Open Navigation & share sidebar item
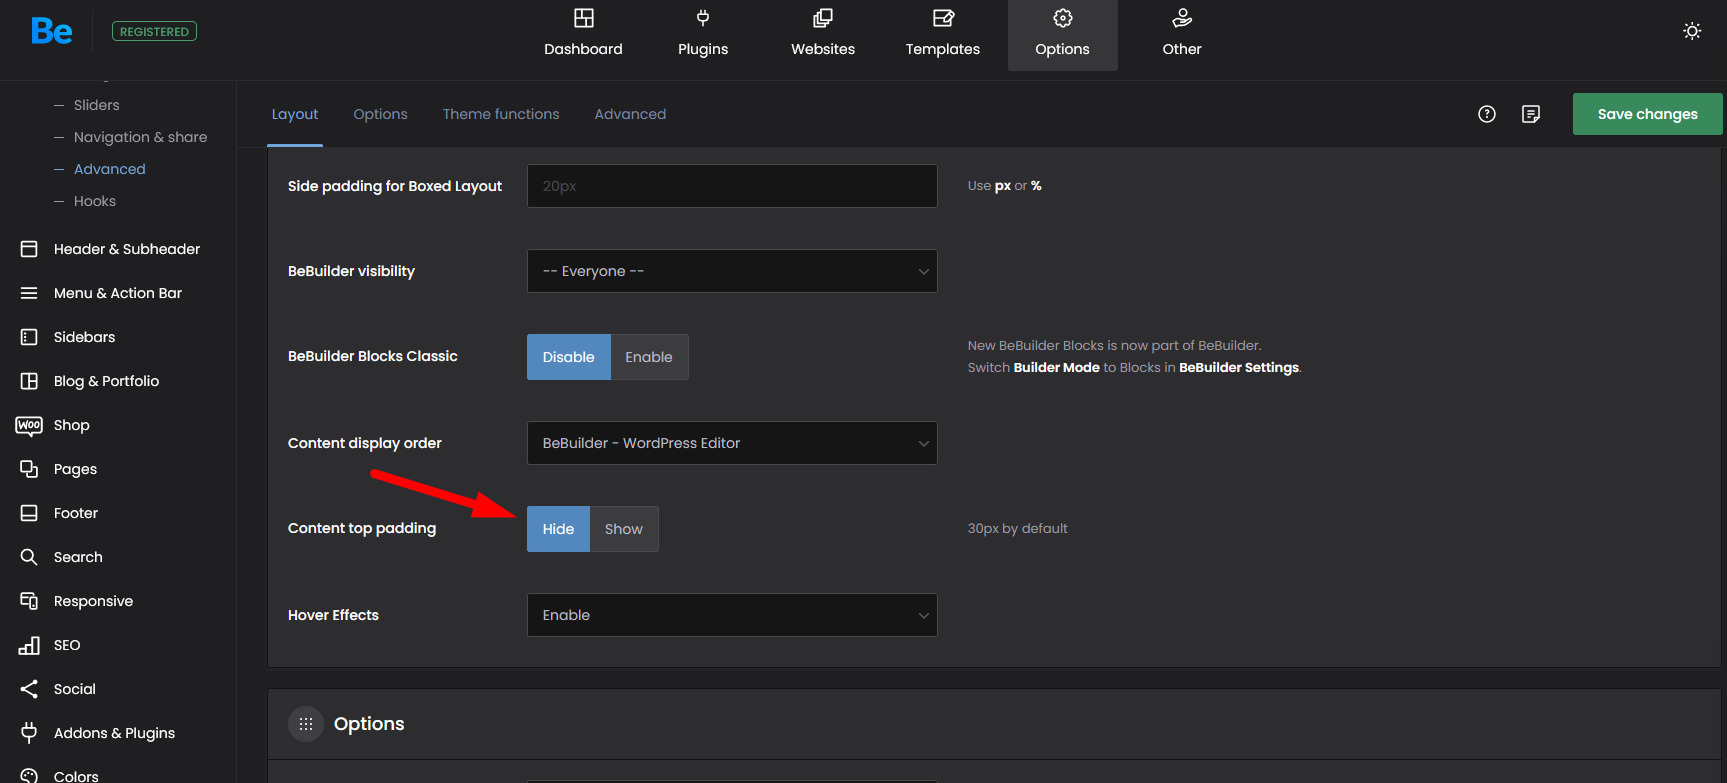 click(x=141, y=137)
